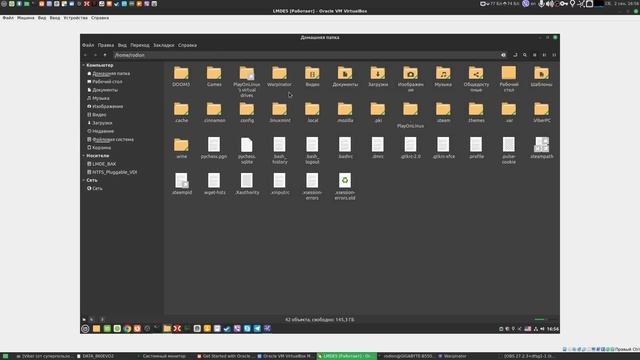
Task: Open the Закладки menu
Action: click(x=164, y=45)
